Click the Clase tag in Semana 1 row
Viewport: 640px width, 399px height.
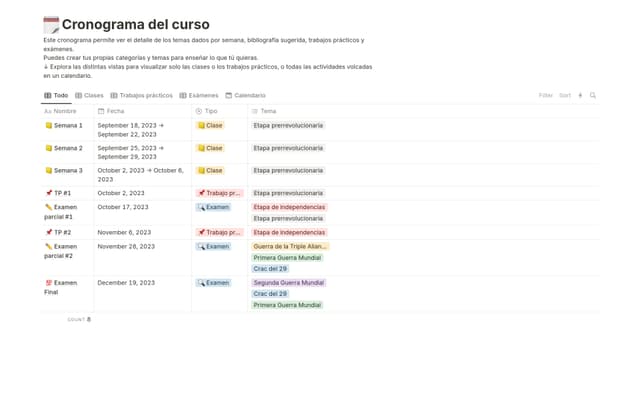pos(210,126)
